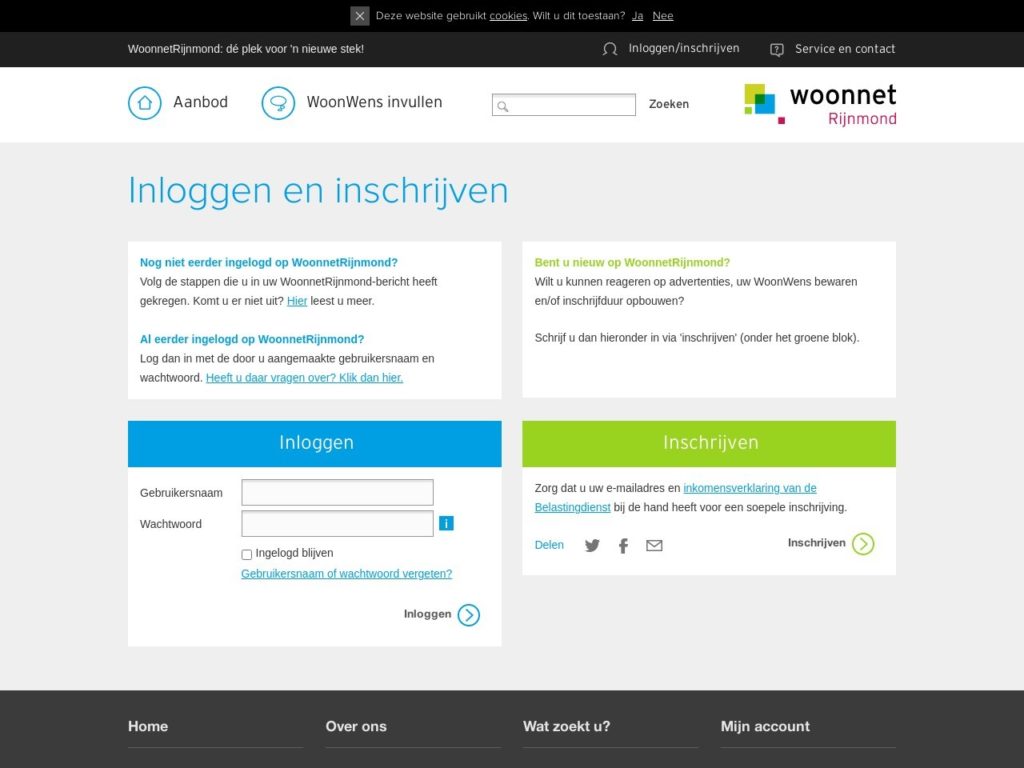Viewport: 1024px width, 768px height.
Task: Share the page on Twitter
Action: click(x=592, y=545)
